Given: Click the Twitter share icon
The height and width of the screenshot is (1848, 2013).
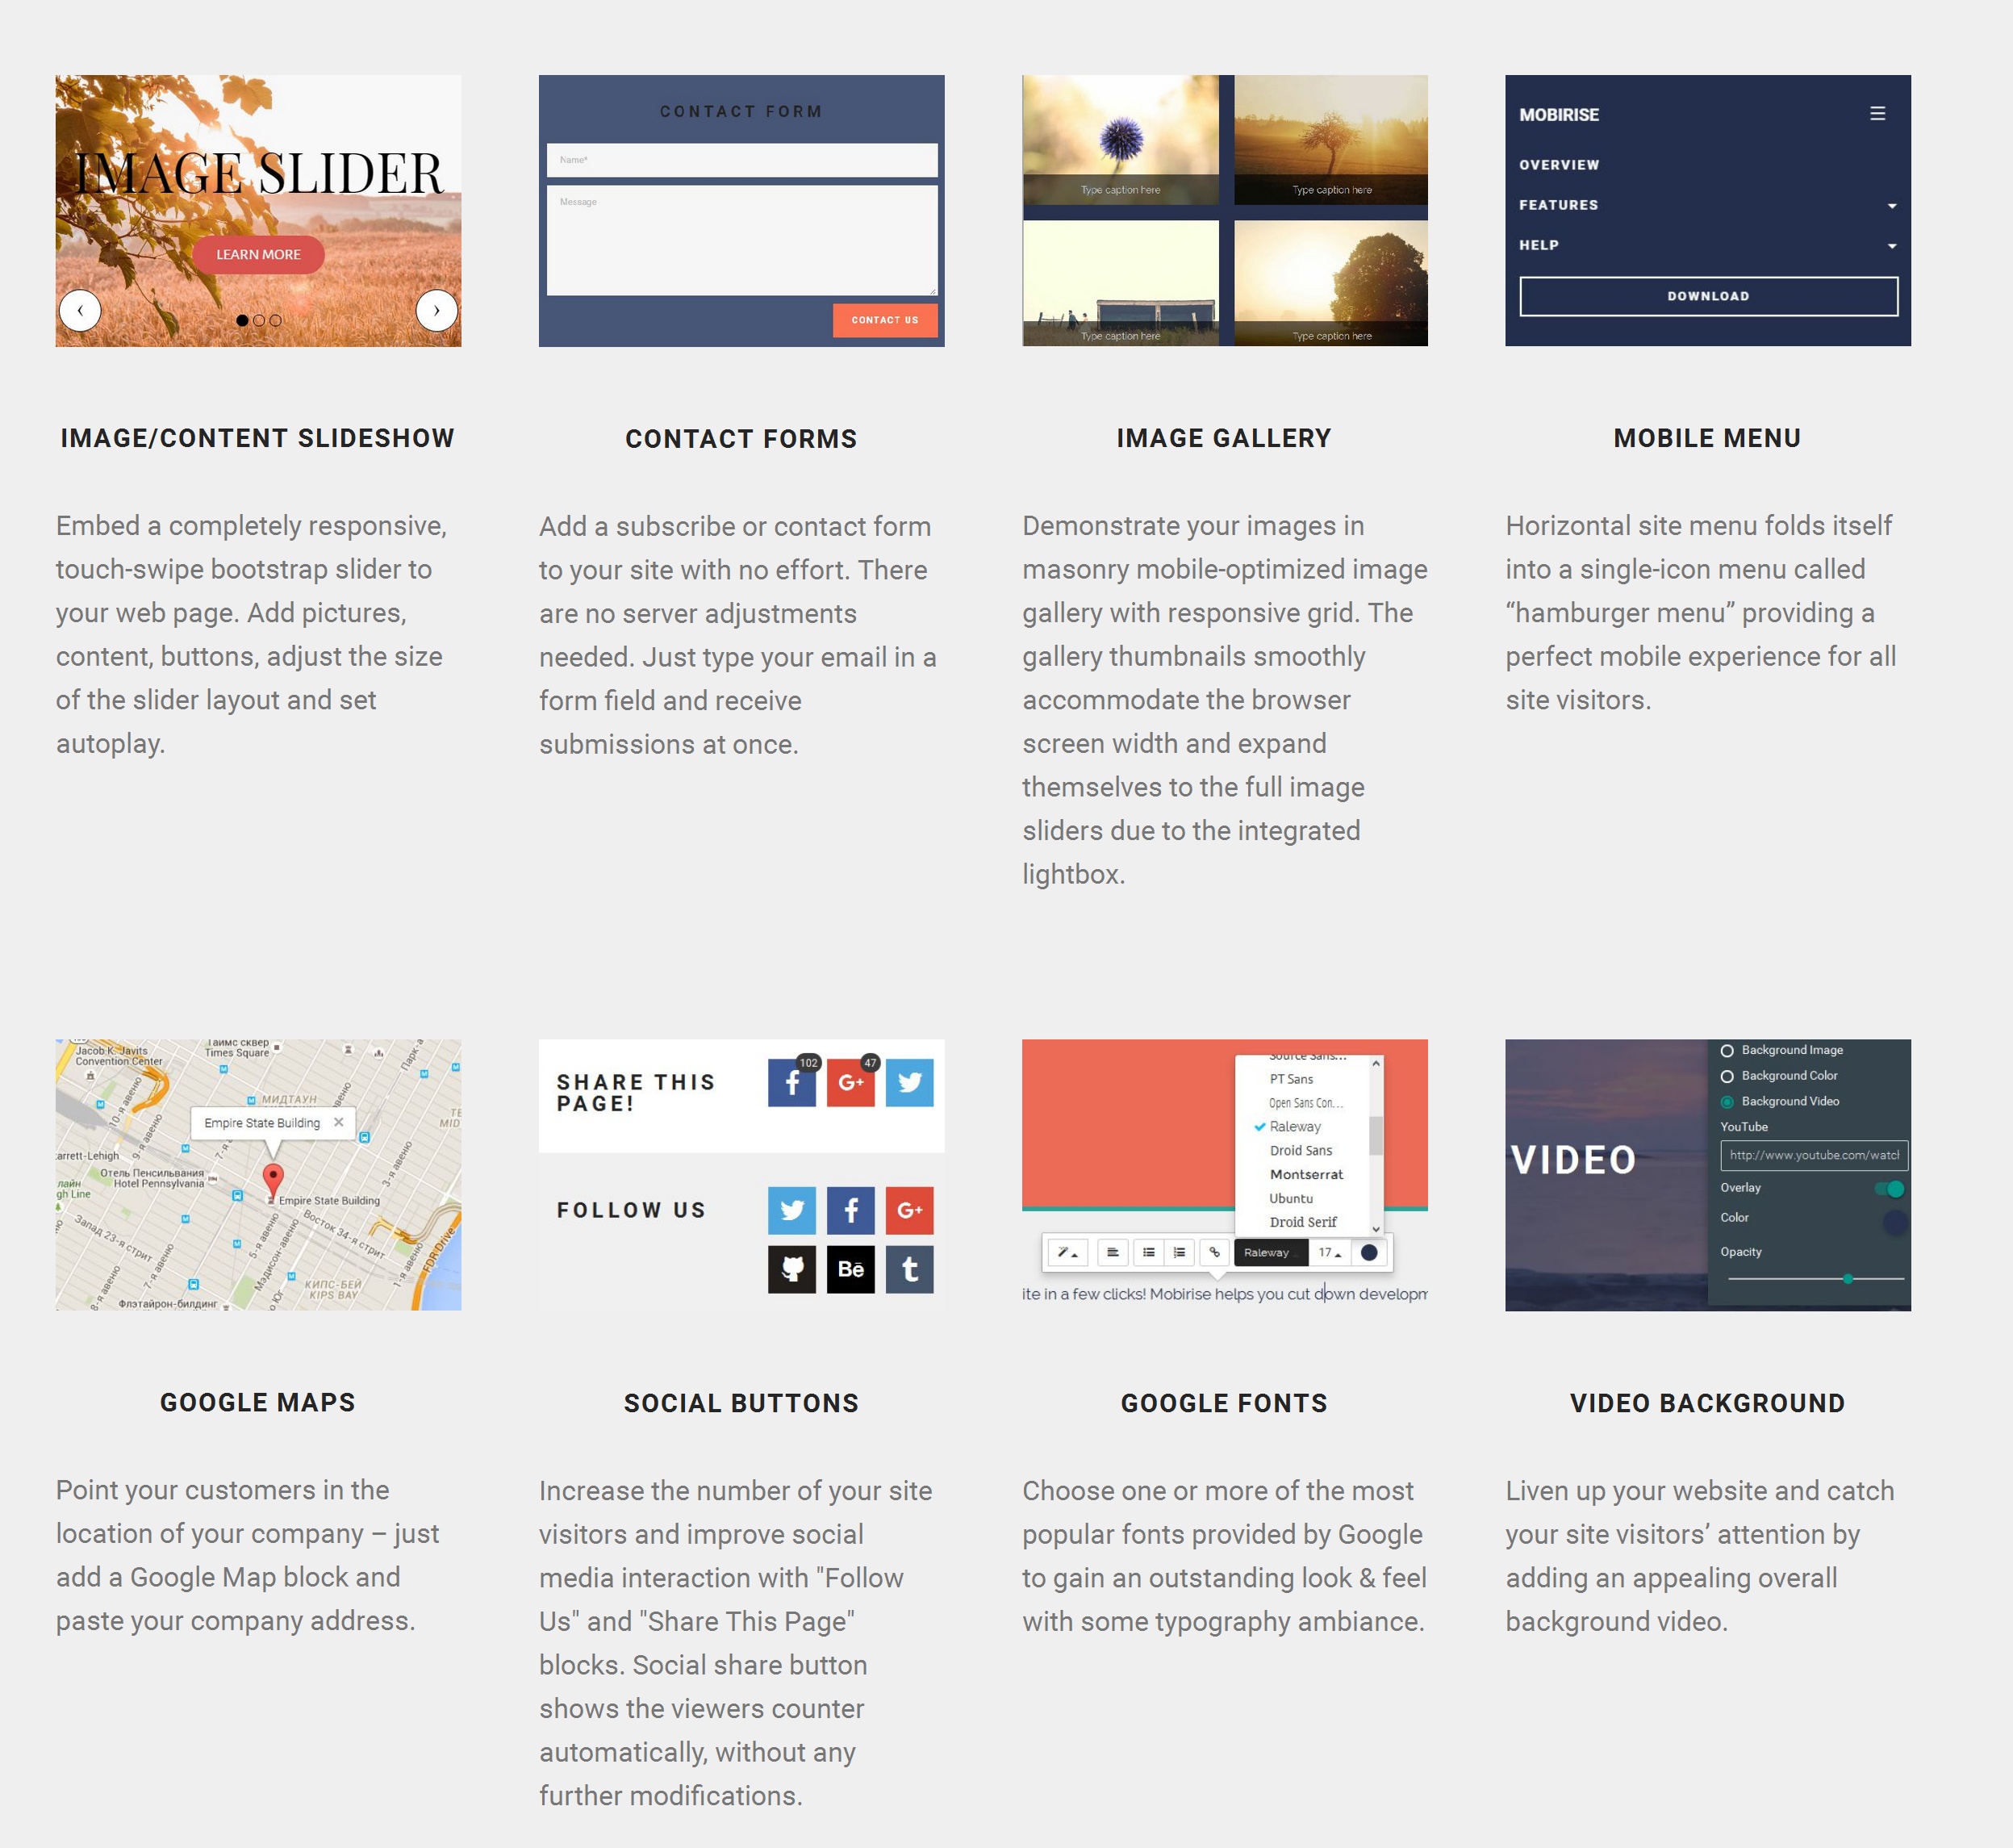Looking at the screenshot, I should pos(912,1084).
